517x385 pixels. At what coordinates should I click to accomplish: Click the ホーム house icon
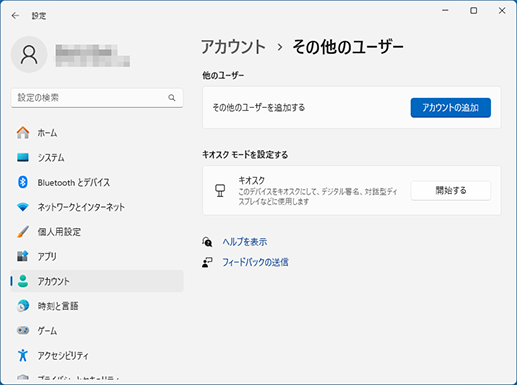pos(23,133)
